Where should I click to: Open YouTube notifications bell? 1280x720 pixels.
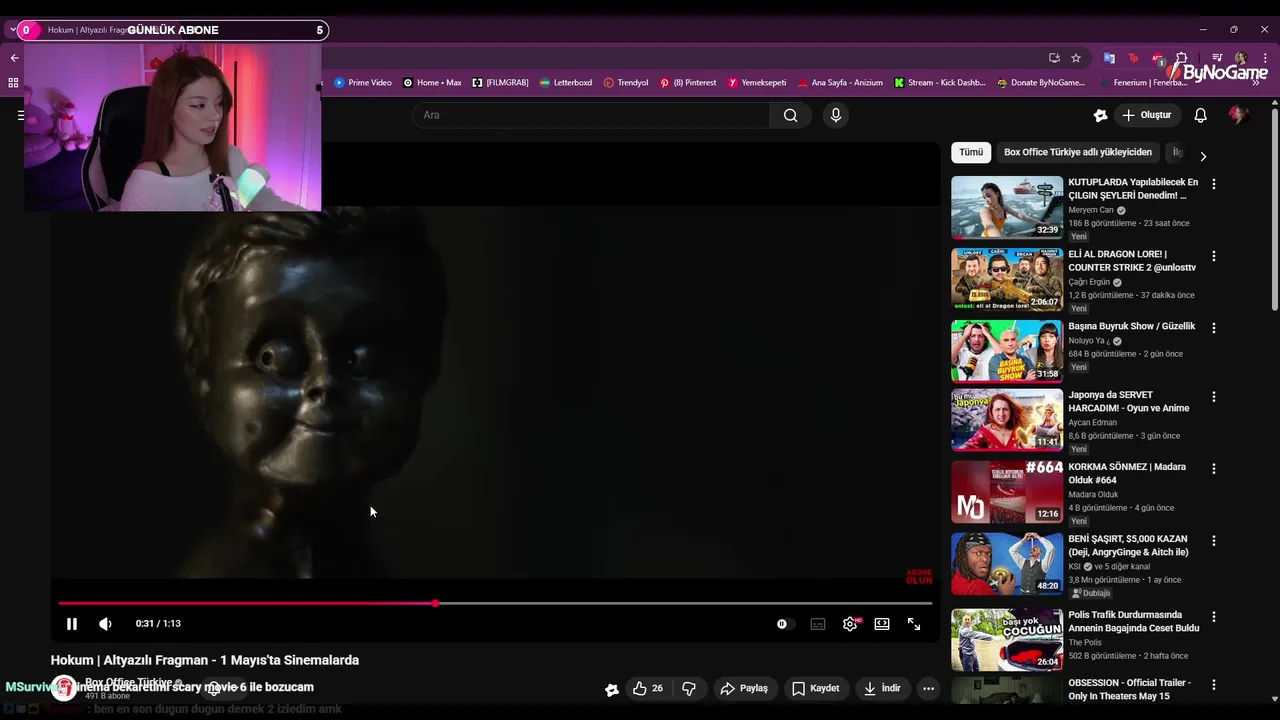pyautogui.click(x=1201, y=115)
